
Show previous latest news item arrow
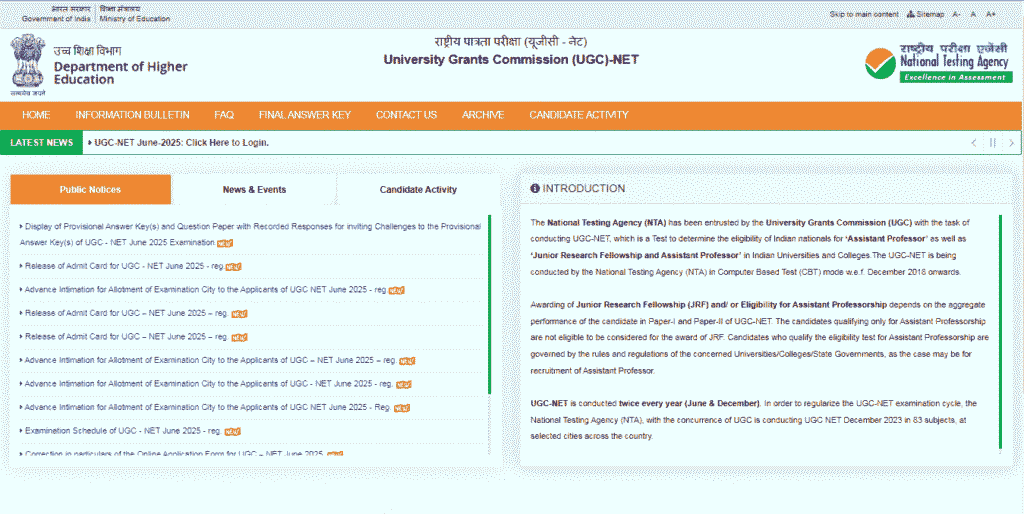coord(974,142)
